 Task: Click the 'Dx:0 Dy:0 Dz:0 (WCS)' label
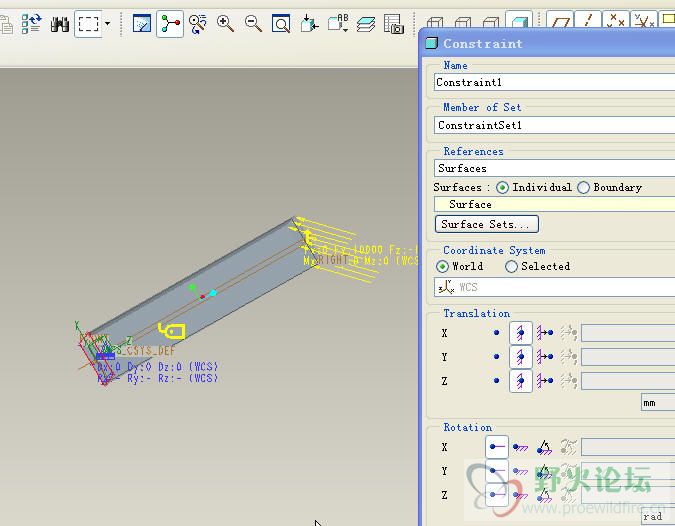click(x=158, y=367)
